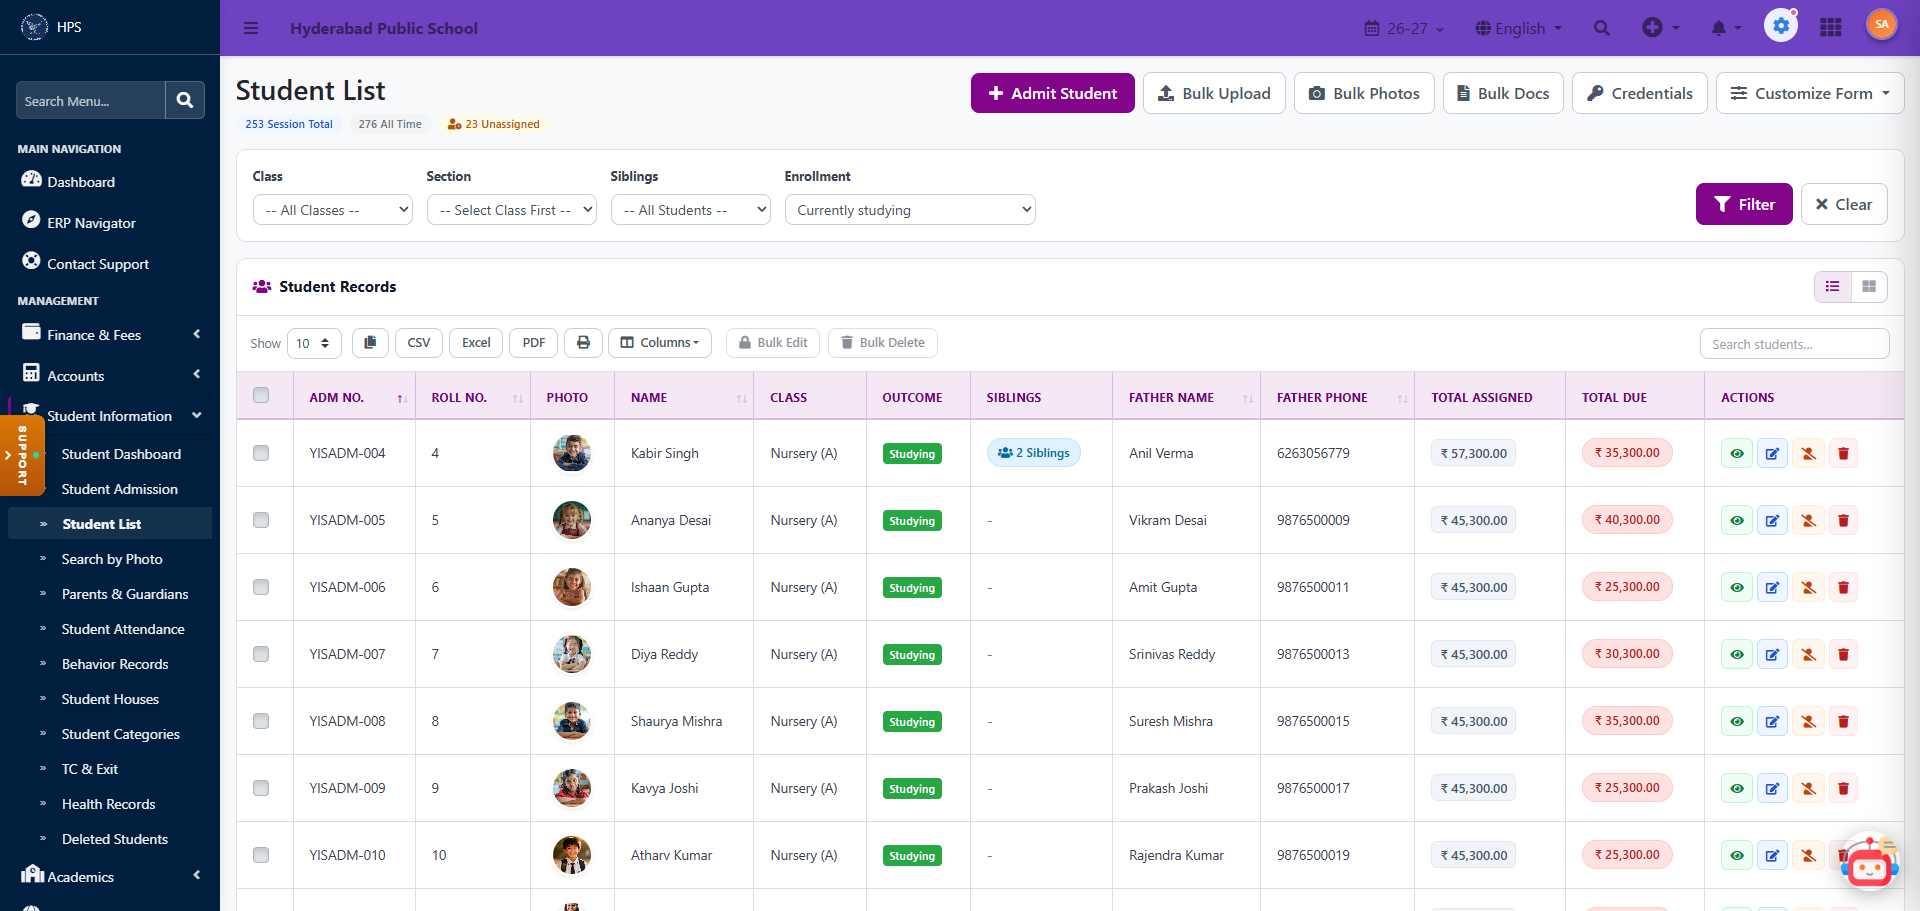Click Kabir Singh's photo thumbnail
Screen dimensions: 1920x911
point(572,453)
